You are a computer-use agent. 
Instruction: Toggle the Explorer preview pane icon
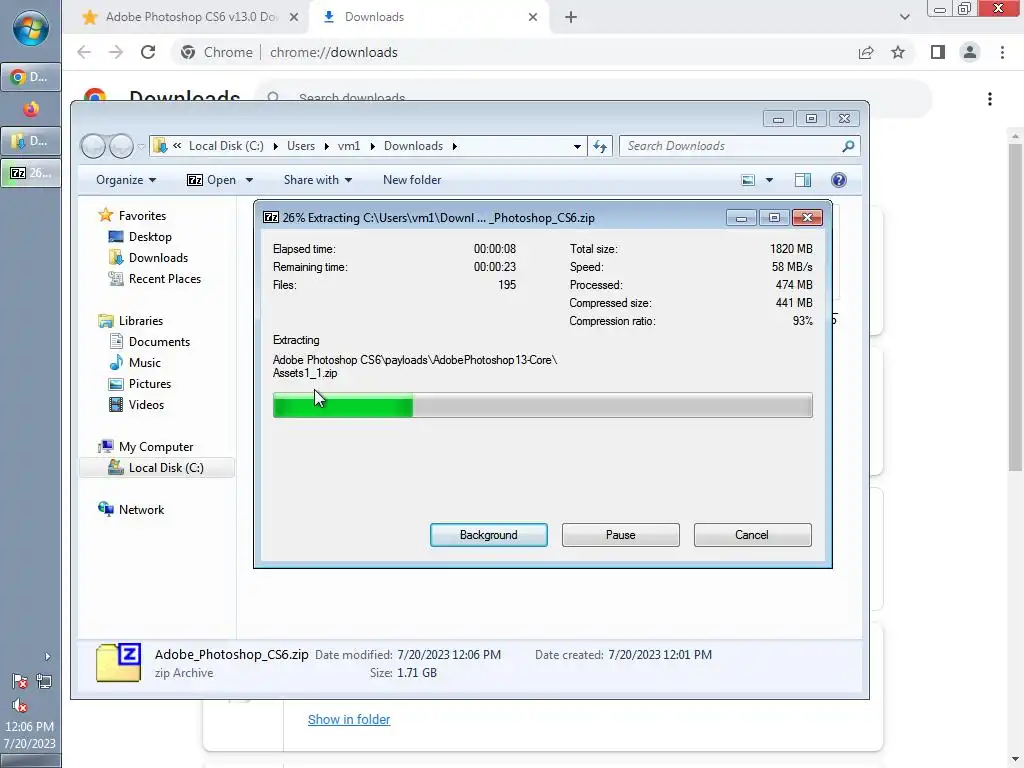tap(803, 180)
